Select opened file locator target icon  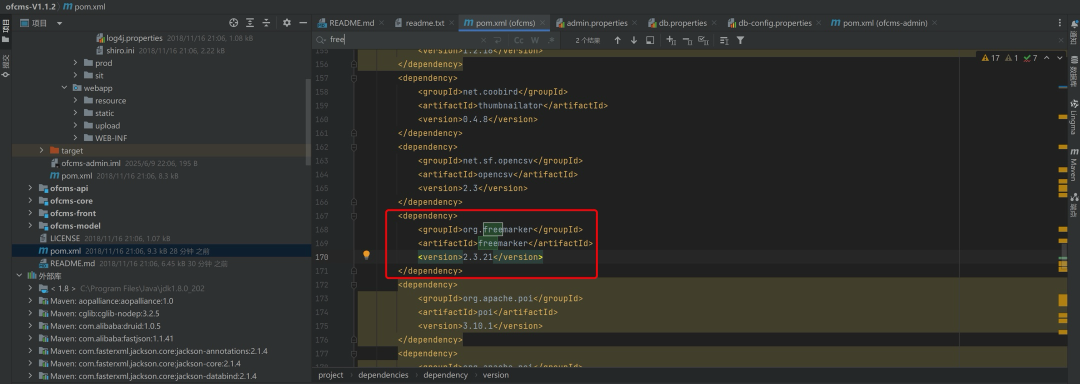(x=233, y=23)
